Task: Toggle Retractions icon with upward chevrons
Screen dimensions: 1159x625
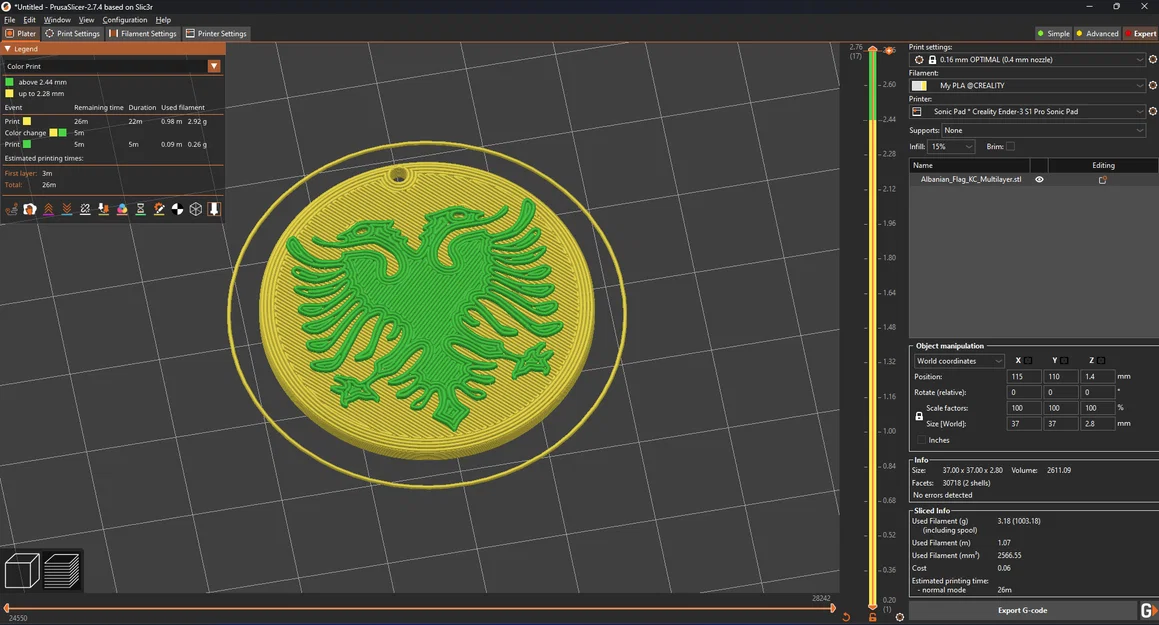Action: click(48, 209)
